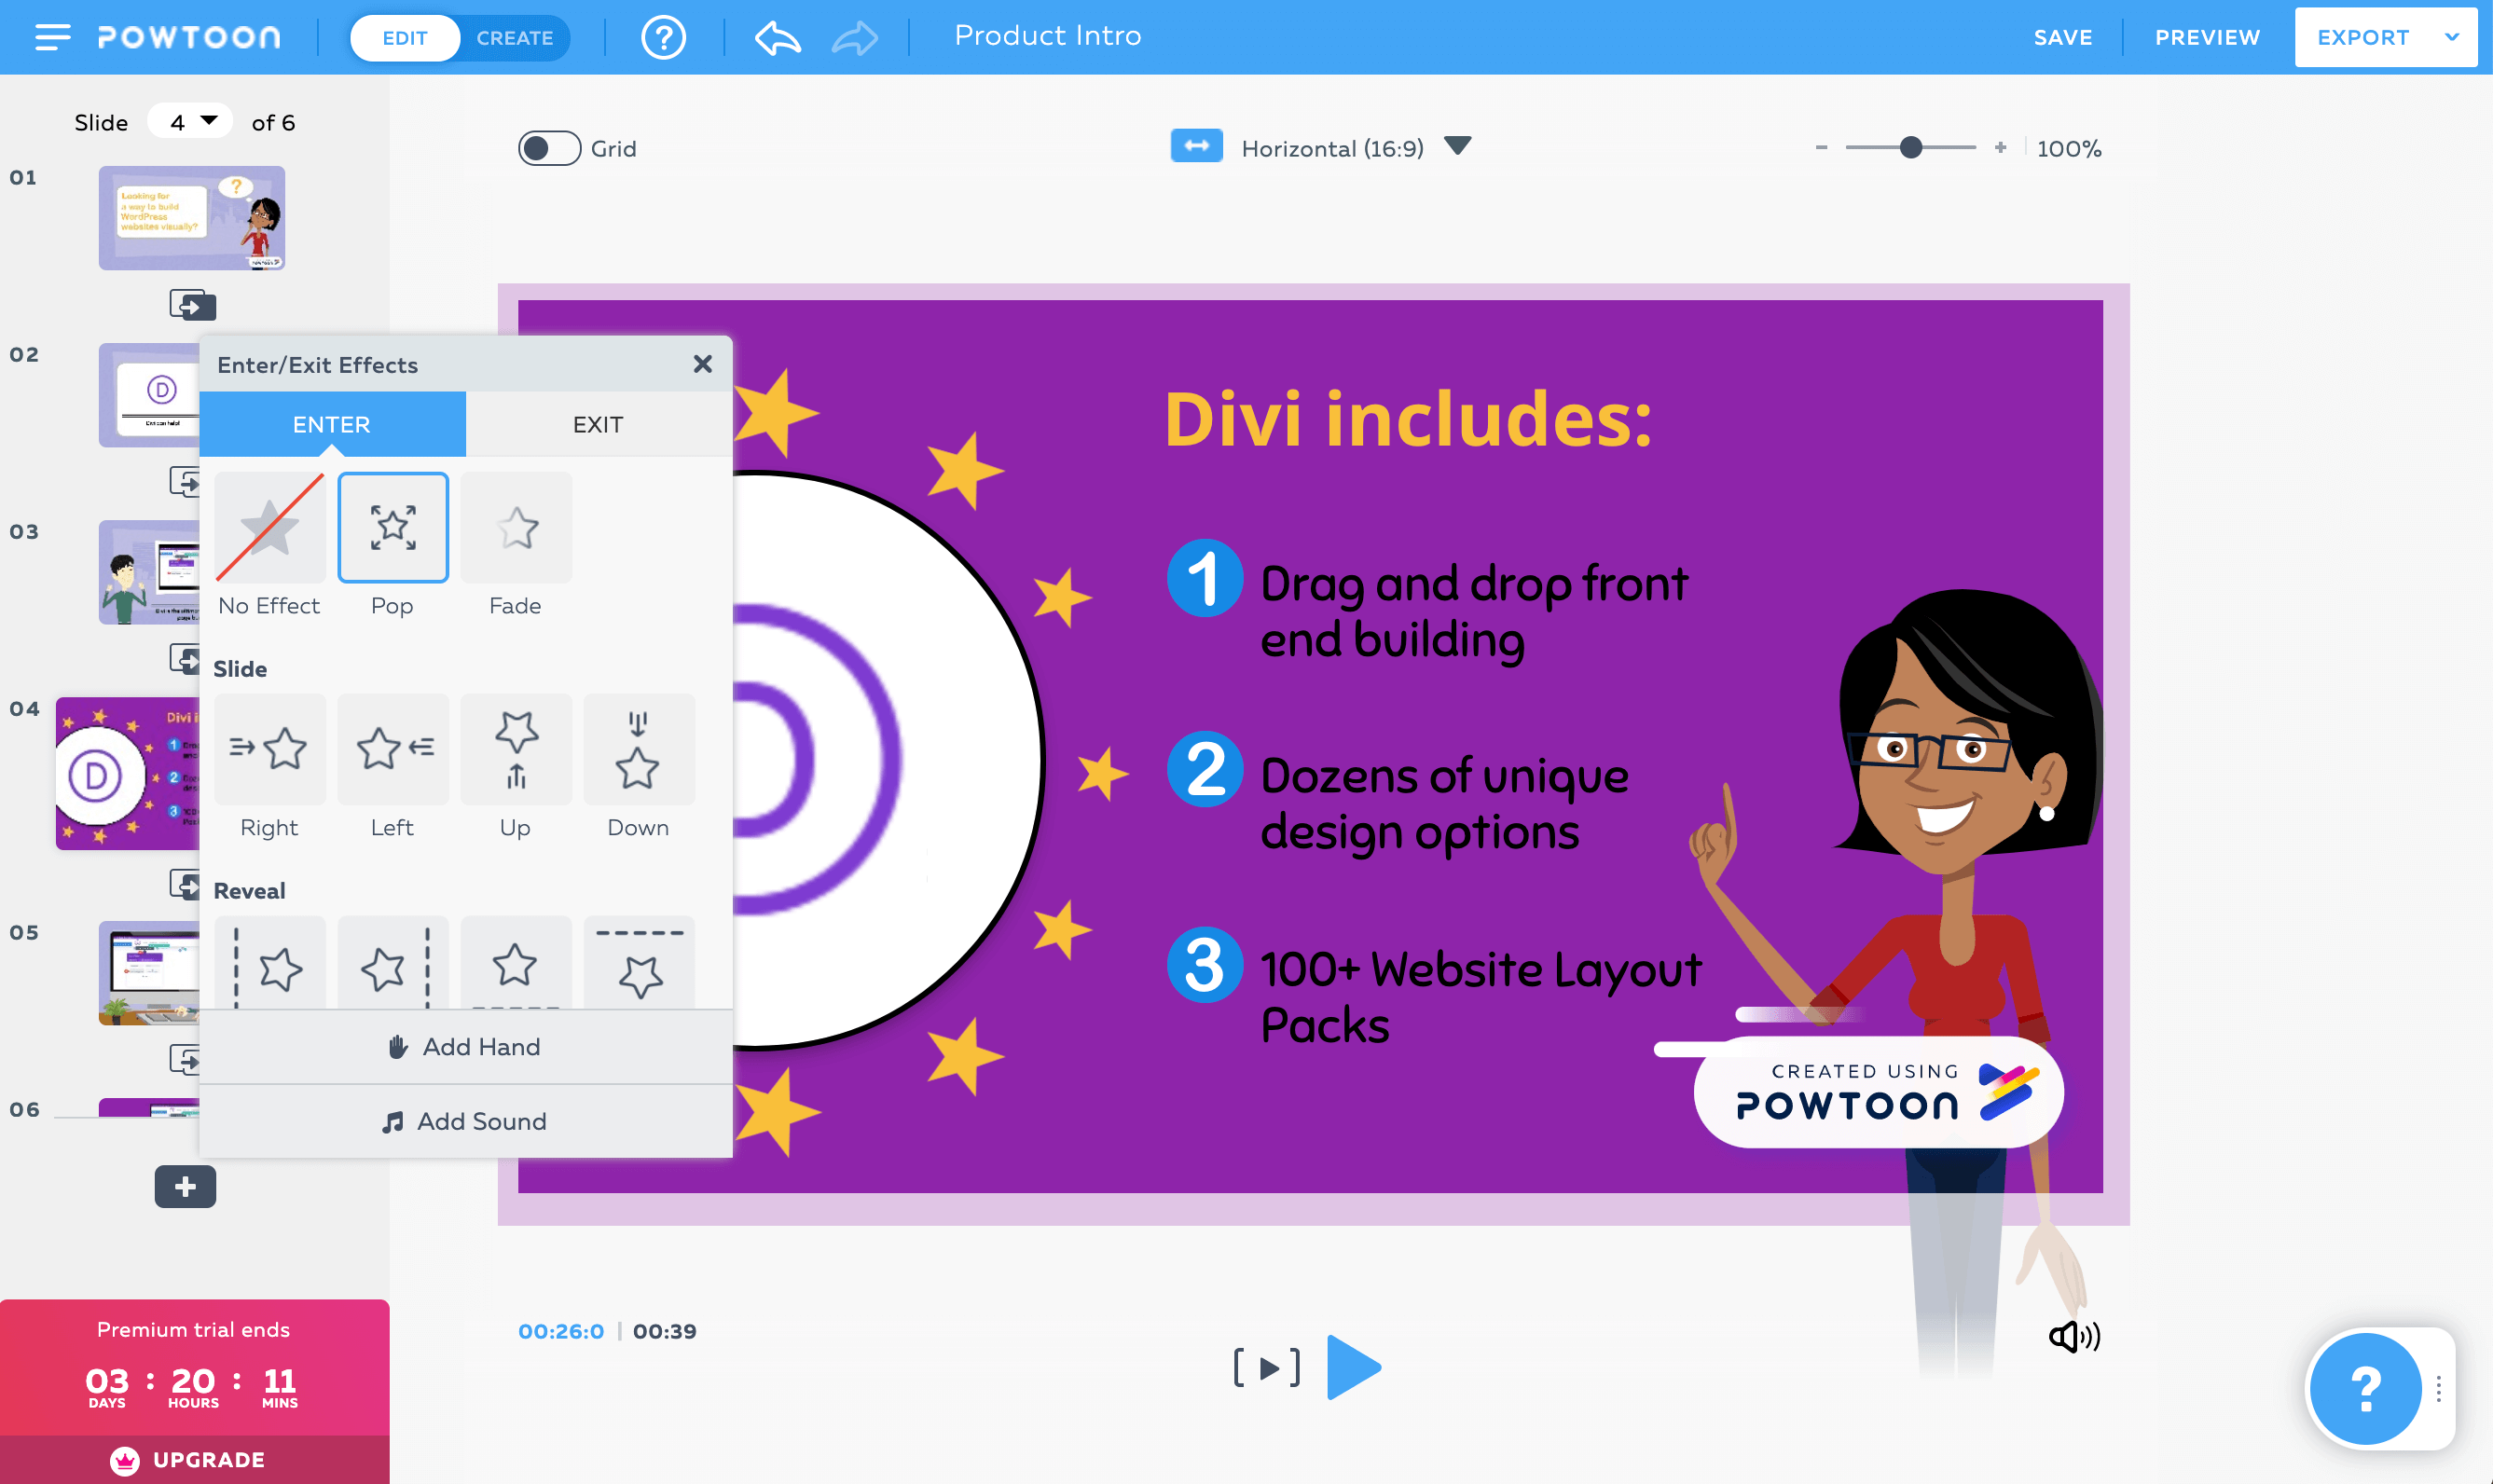2493x1484 pixels.
Task: Choose the Slide Right effect
Action: 270,749
